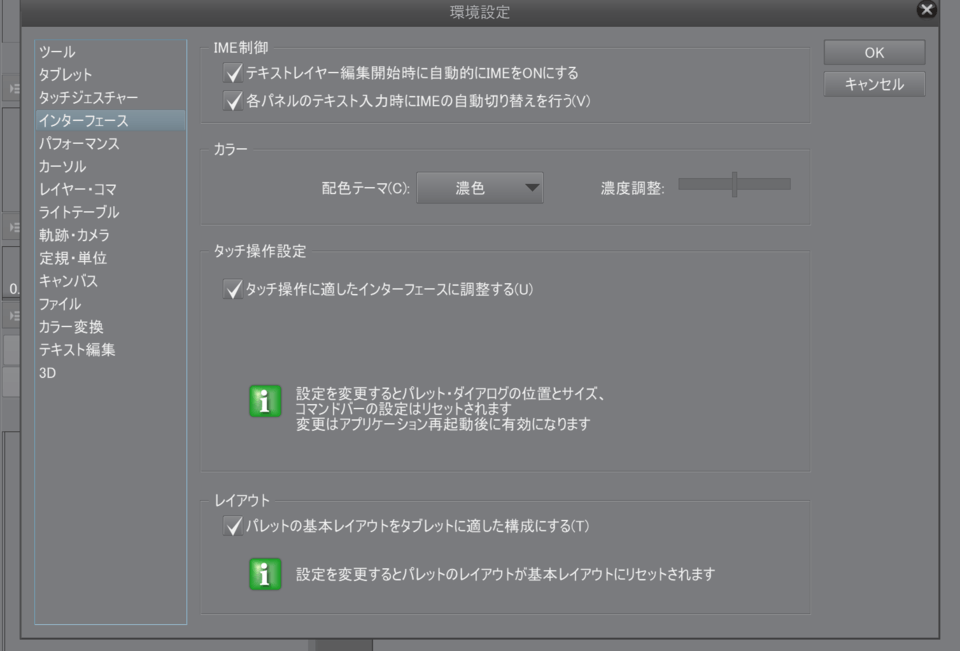
Task: Select ツール in the category list
Action: point(110,52)
